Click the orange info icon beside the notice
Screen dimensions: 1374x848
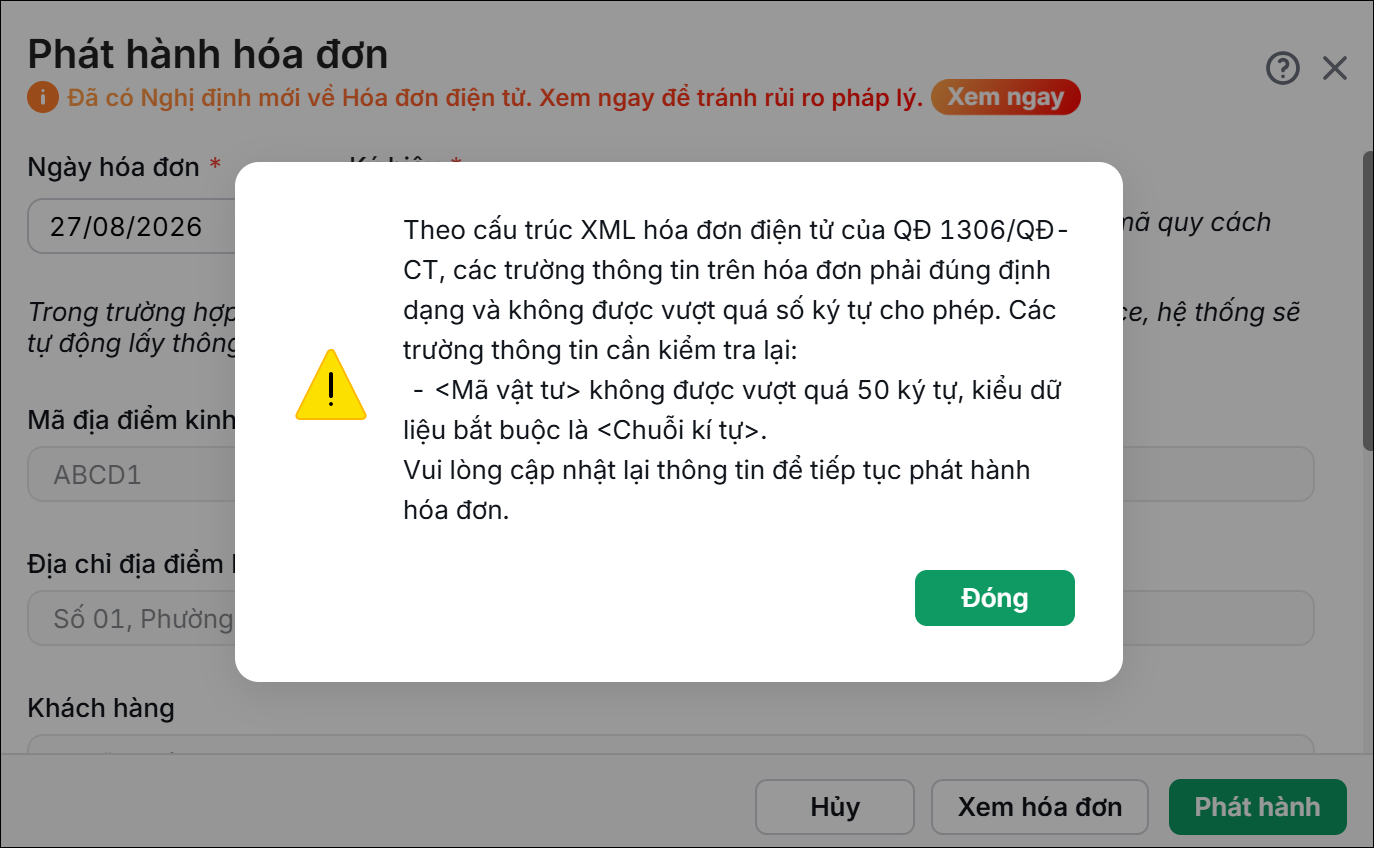[x=43, y=98]
